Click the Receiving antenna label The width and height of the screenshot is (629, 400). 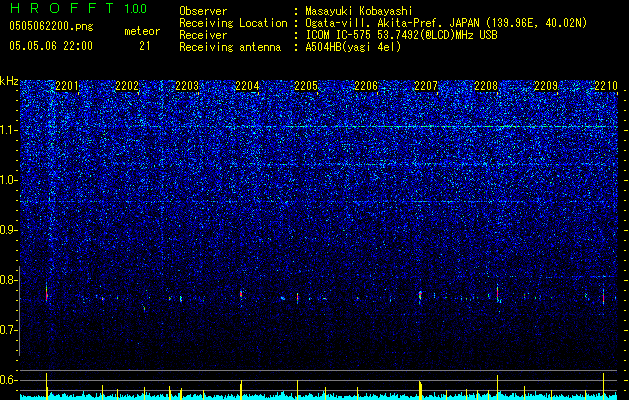[230, 47]
